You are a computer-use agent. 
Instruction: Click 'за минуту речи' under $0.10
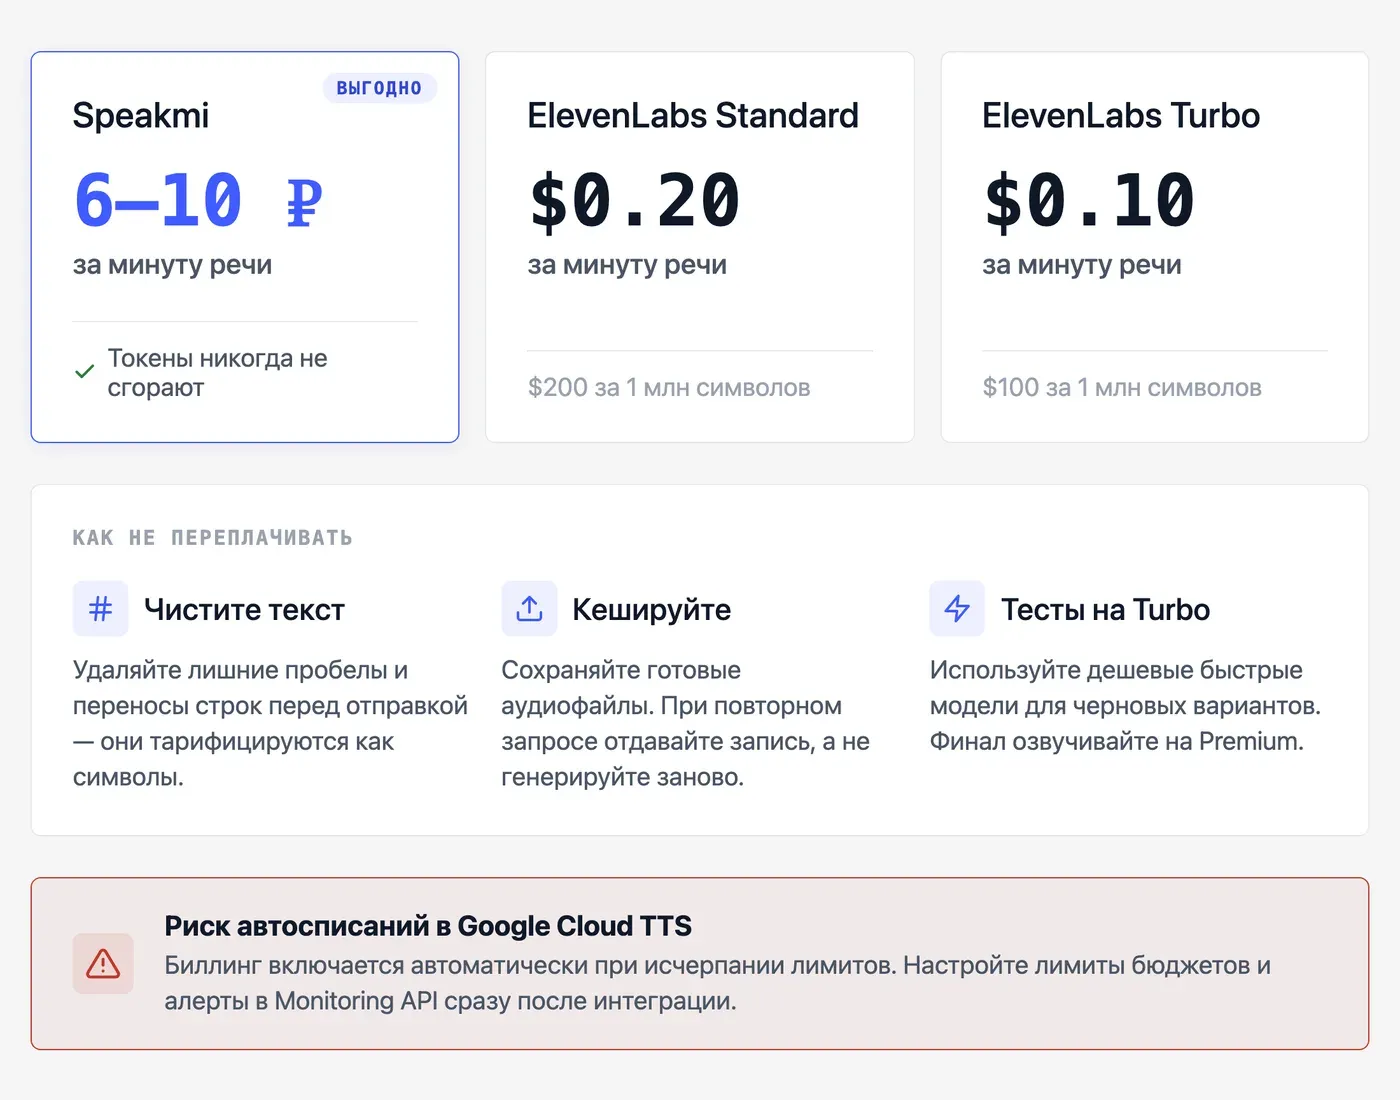pyautogui.click(x=1082, y=265)
